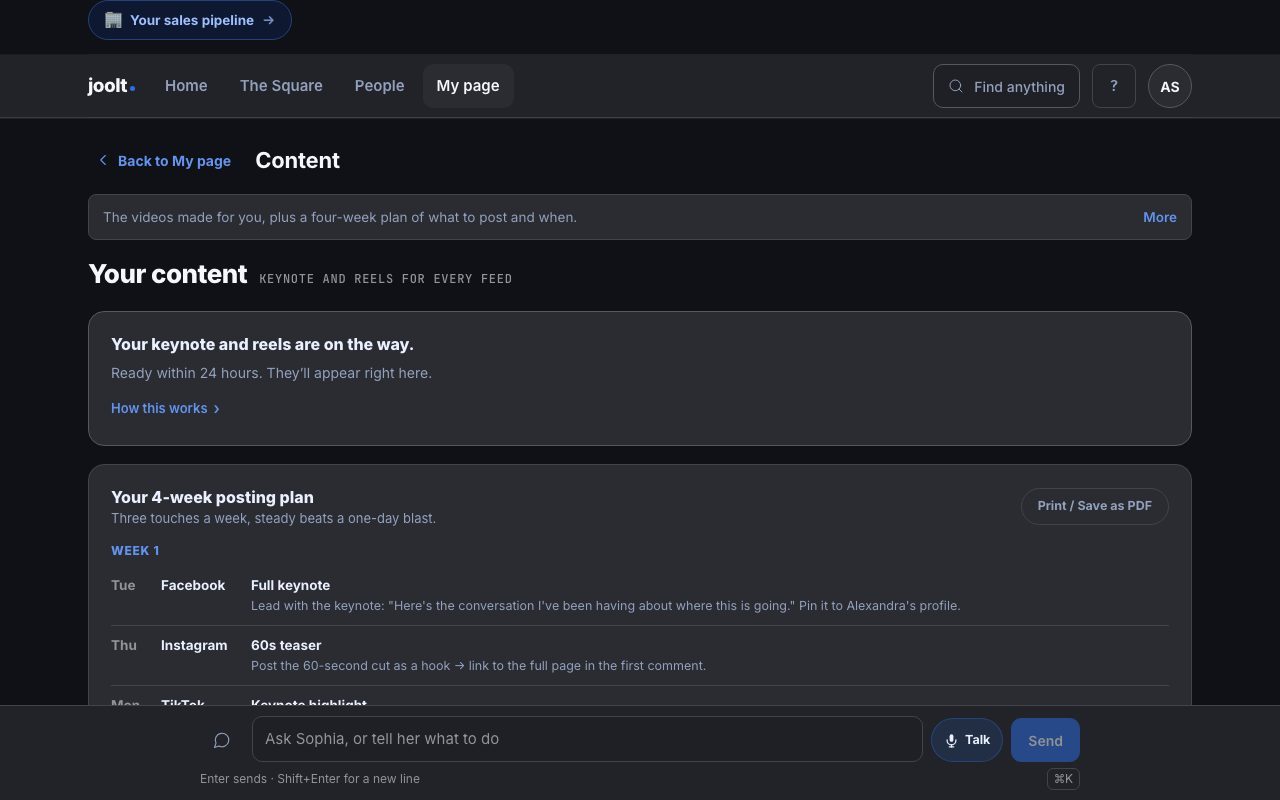
Task: Go to the Home tab
Action: coord(186,86)
